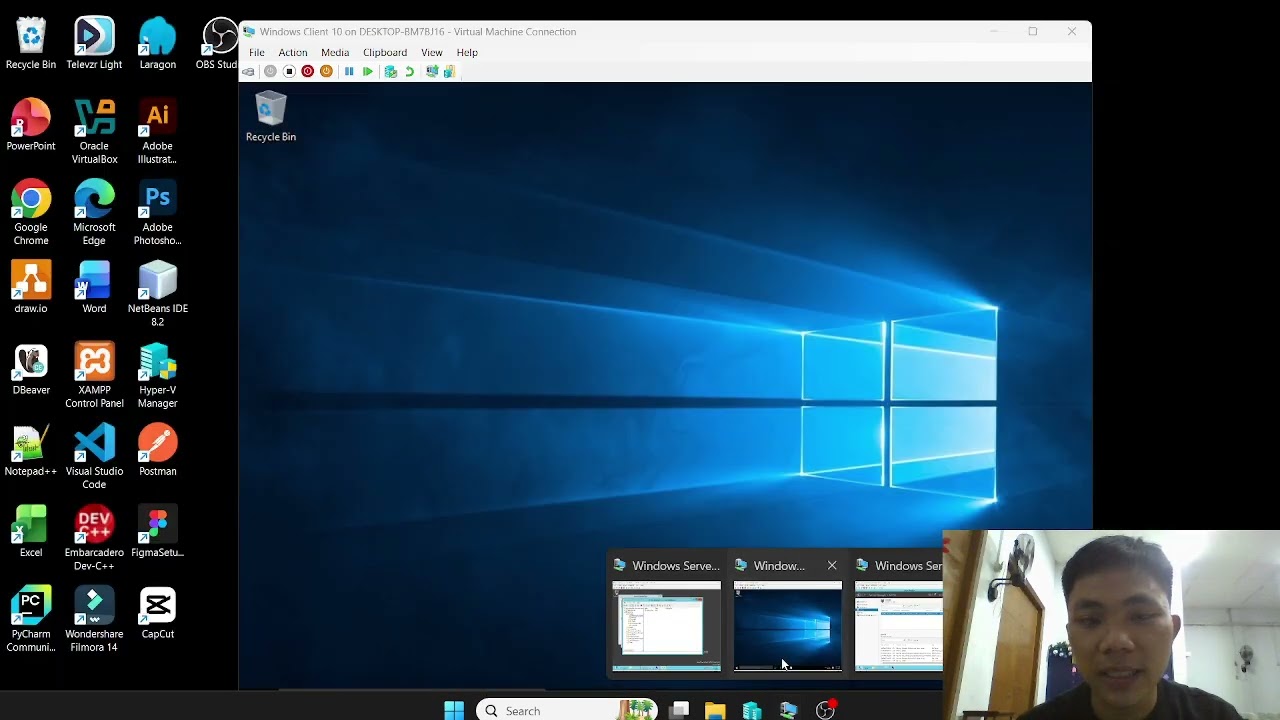This screenshot has width=1280, height=720.
Task: Toggle enhanced session mode icon
Action: click(432, 72)
